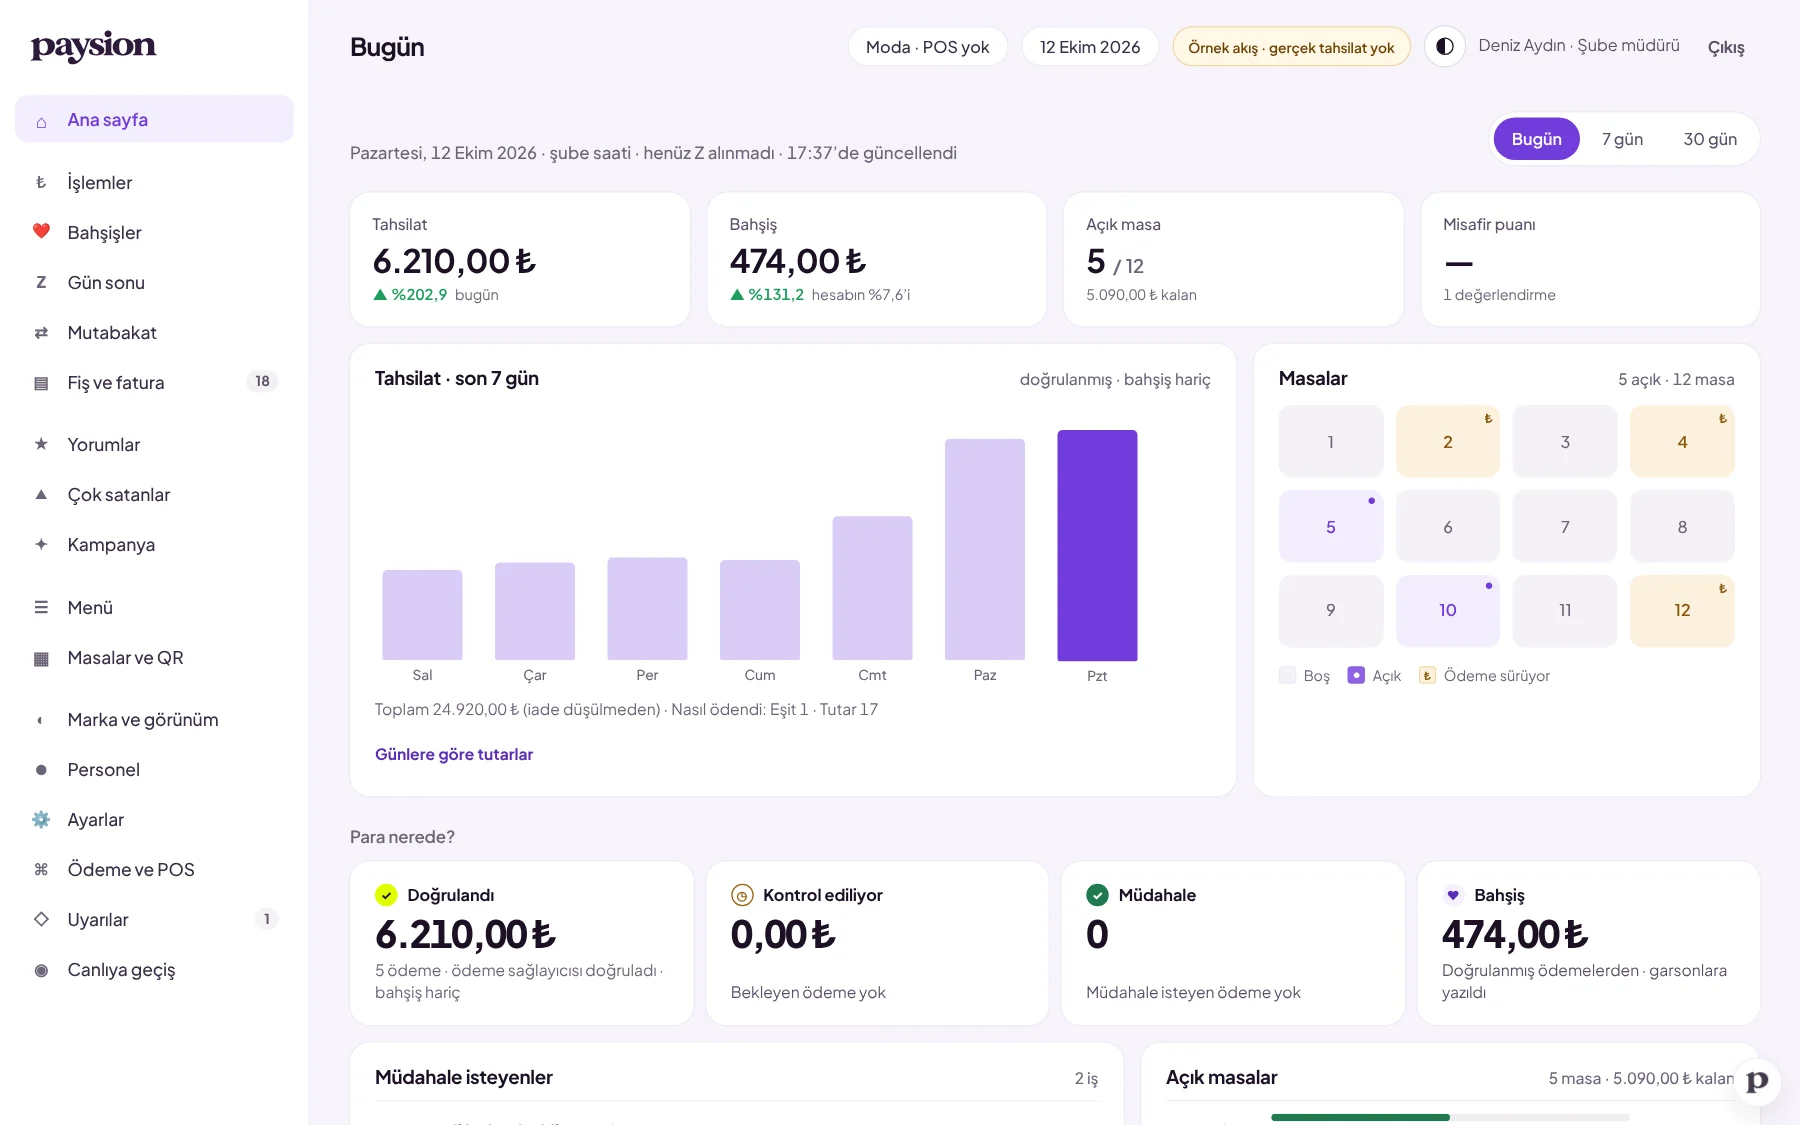Click the paysion logo in the sidebar
The image size is (1800, 1125).
(x=93, y=46)
